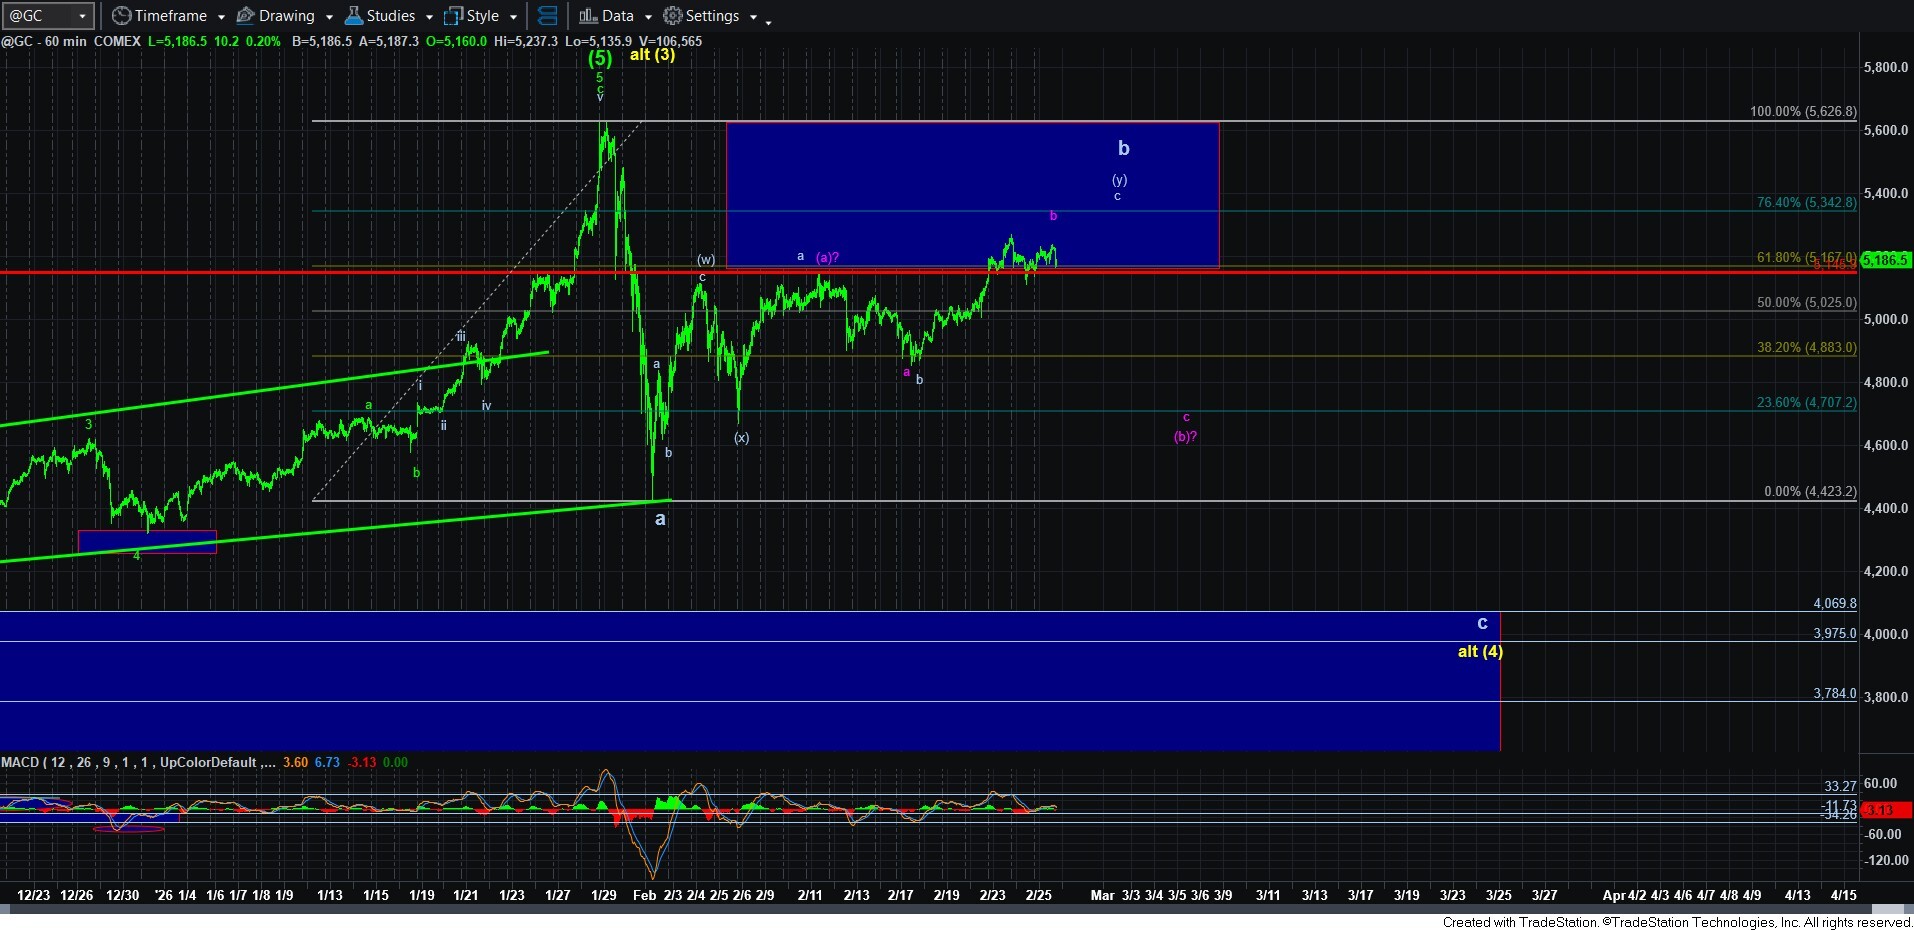Click the blue stacked panels toolbar icon
This screenshot has height=930, width=1914.
tap(547, 16)
